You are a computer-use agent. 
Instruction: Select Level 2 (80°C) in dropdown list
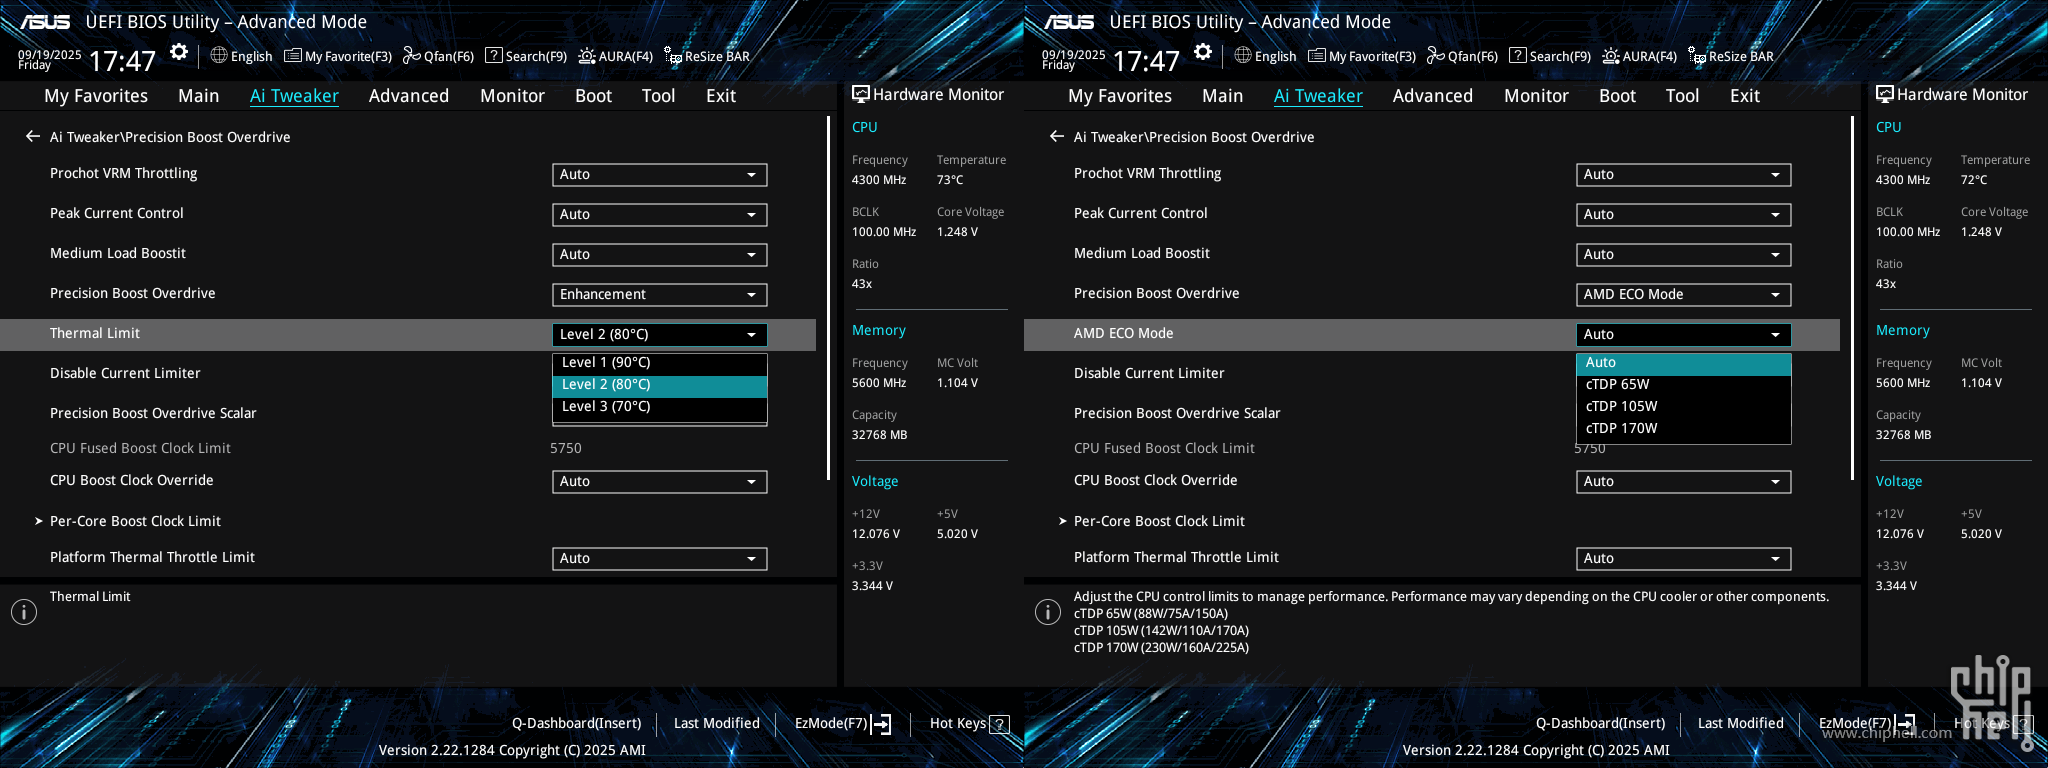pos(660,385)
